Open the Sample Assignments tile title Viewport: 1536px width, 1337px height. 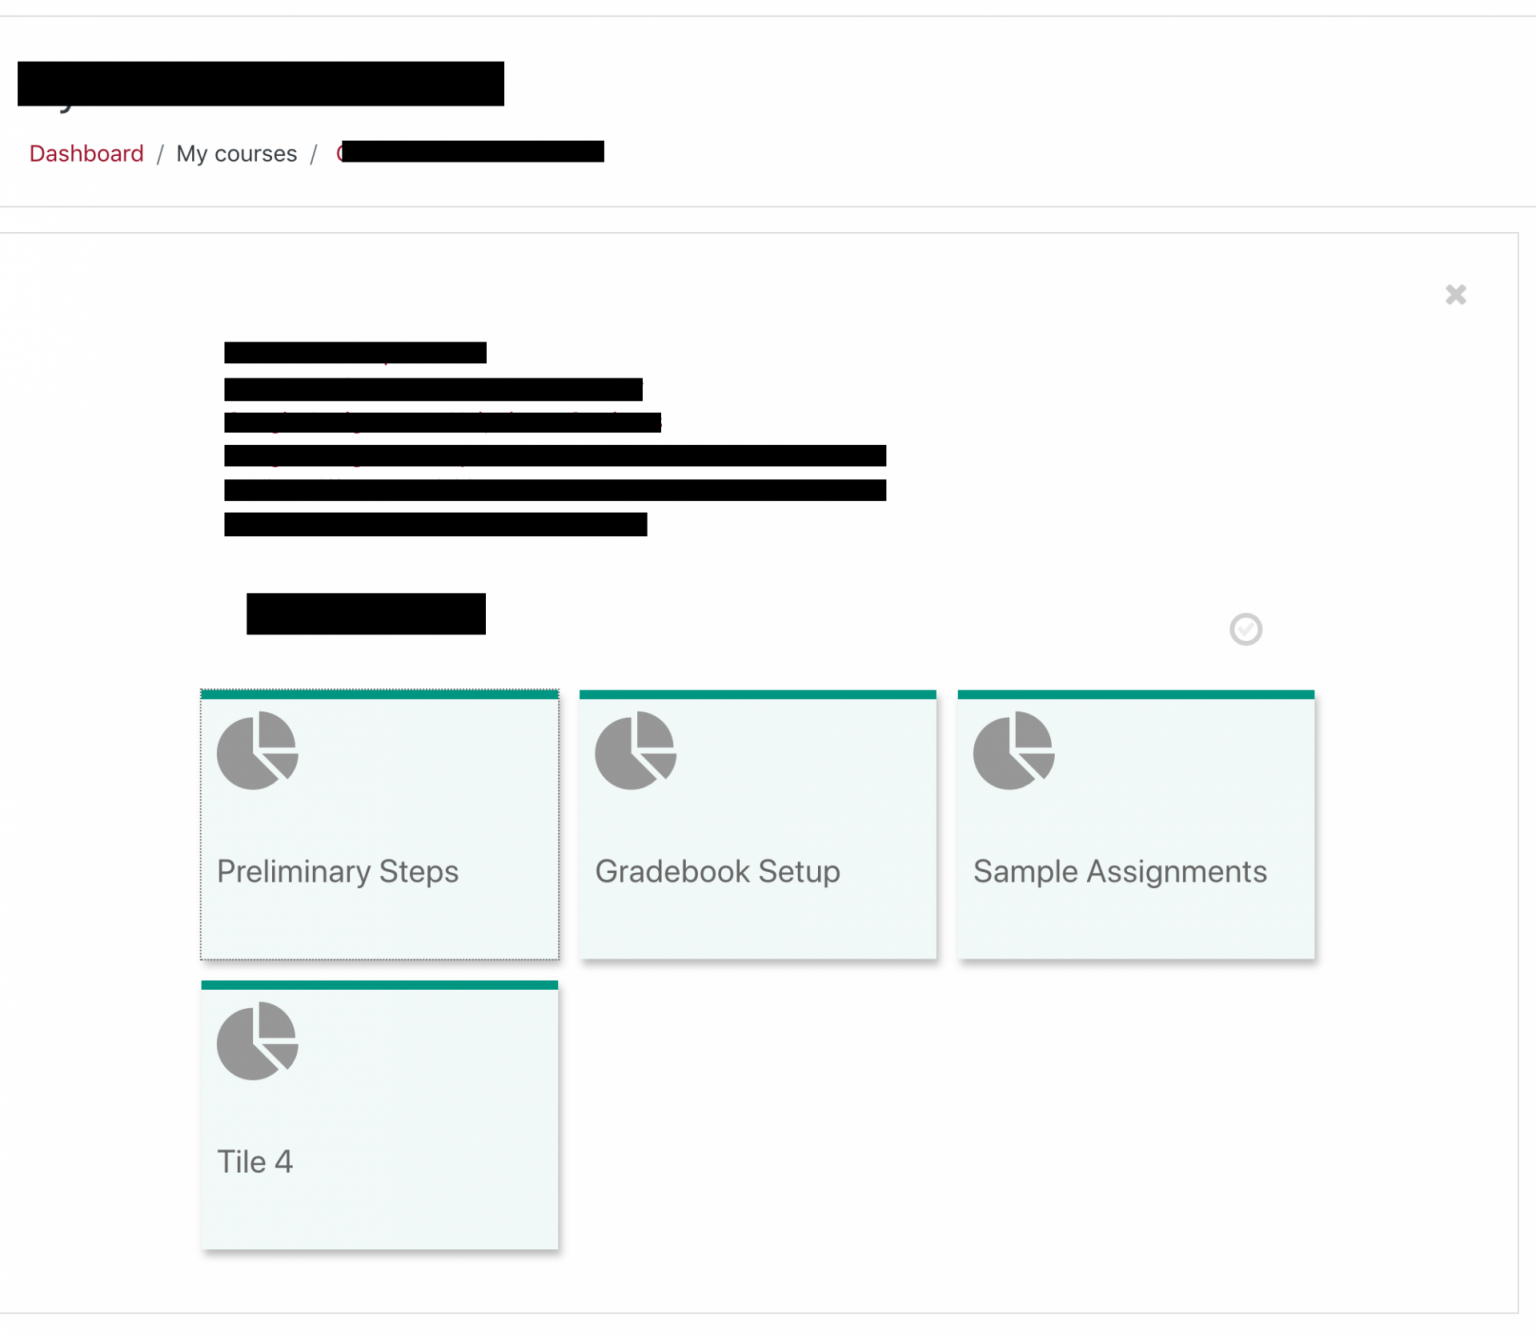tap(1120, 871)
